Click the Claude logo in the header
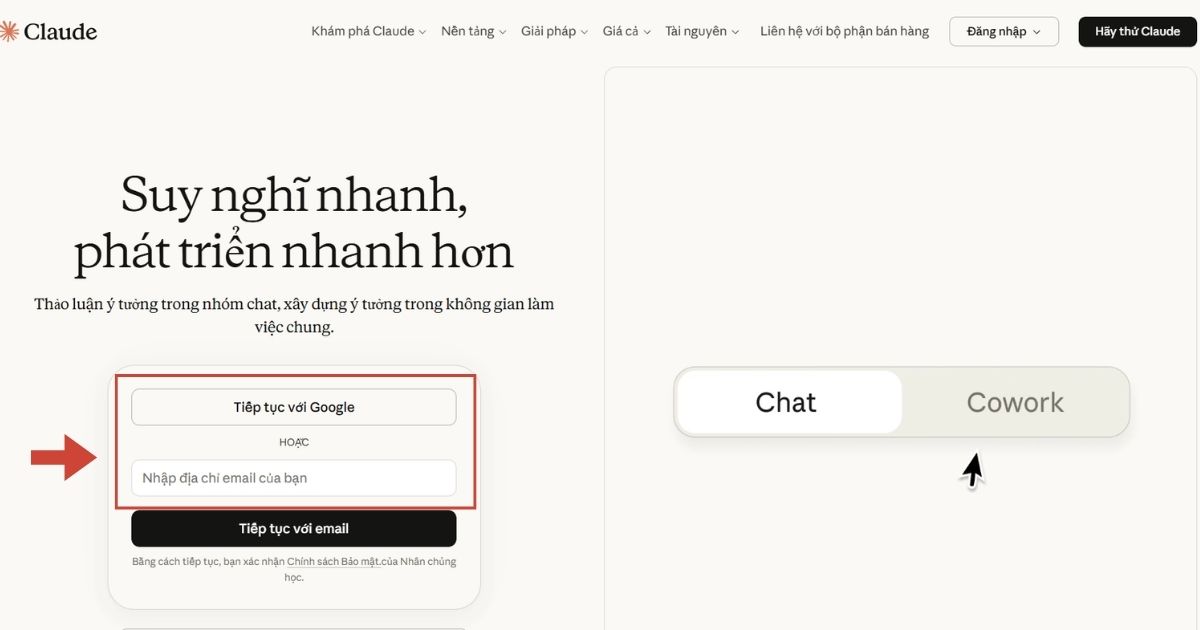Image resolution: width=1200 pixels, height=630 pixels. tap(48, 32)
